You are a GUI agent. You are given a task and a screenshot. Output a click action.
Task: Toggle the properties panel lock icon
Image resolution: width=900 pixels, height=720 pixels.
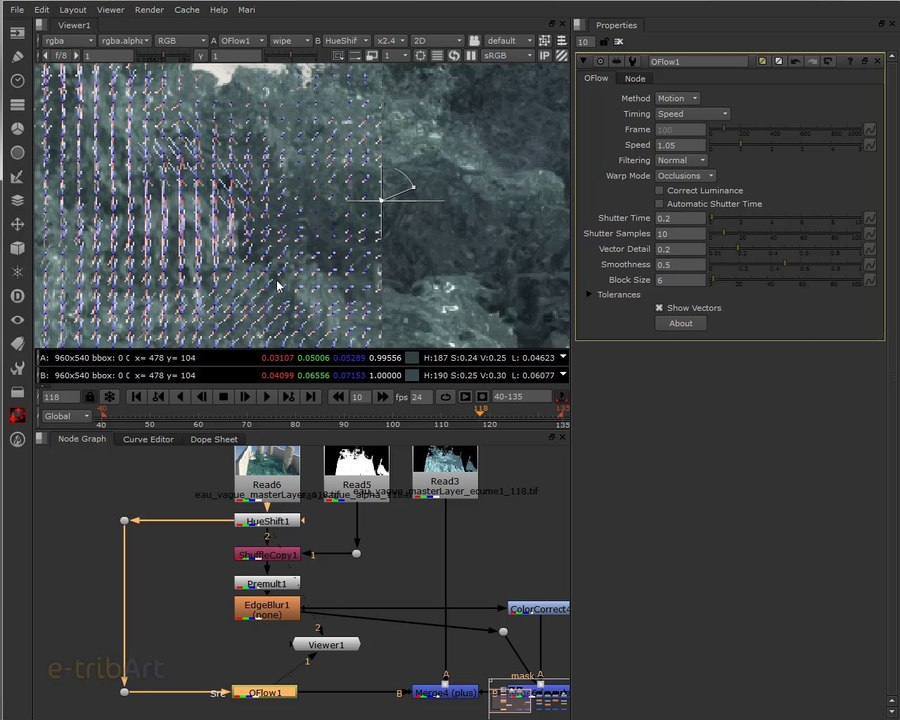coord(604,42)
